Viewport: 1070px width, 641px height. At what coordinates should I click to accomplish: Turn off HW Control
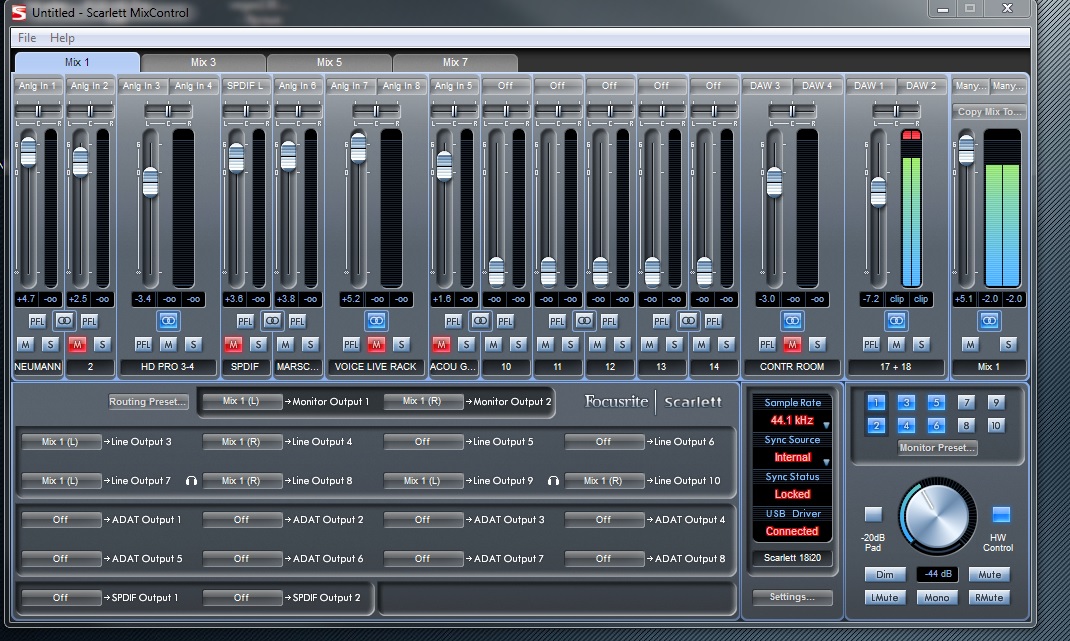(1001, 515)
